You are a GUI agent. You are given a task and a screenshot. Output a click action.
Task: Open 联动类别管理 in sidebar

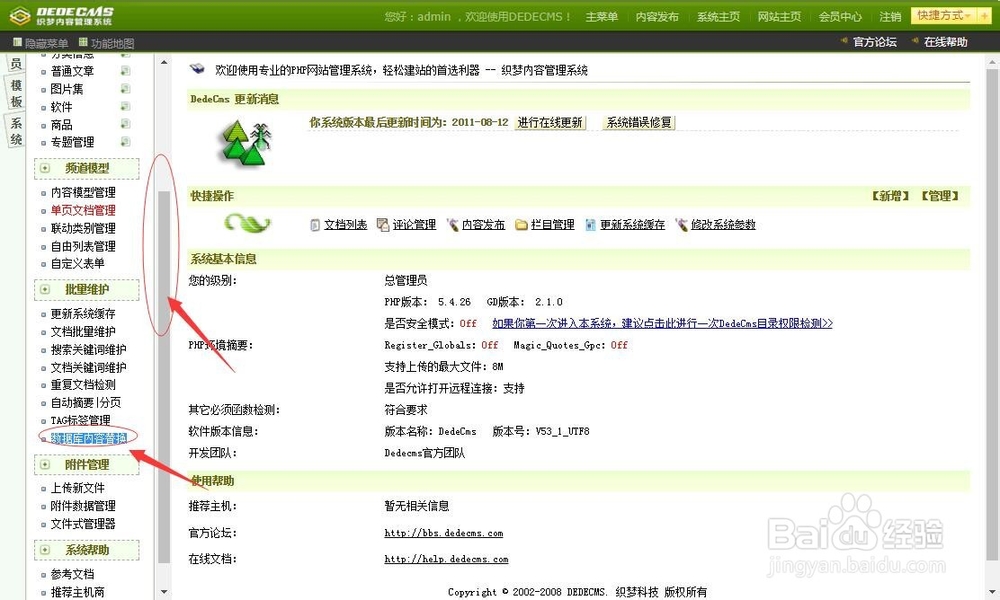pos(83,228)
